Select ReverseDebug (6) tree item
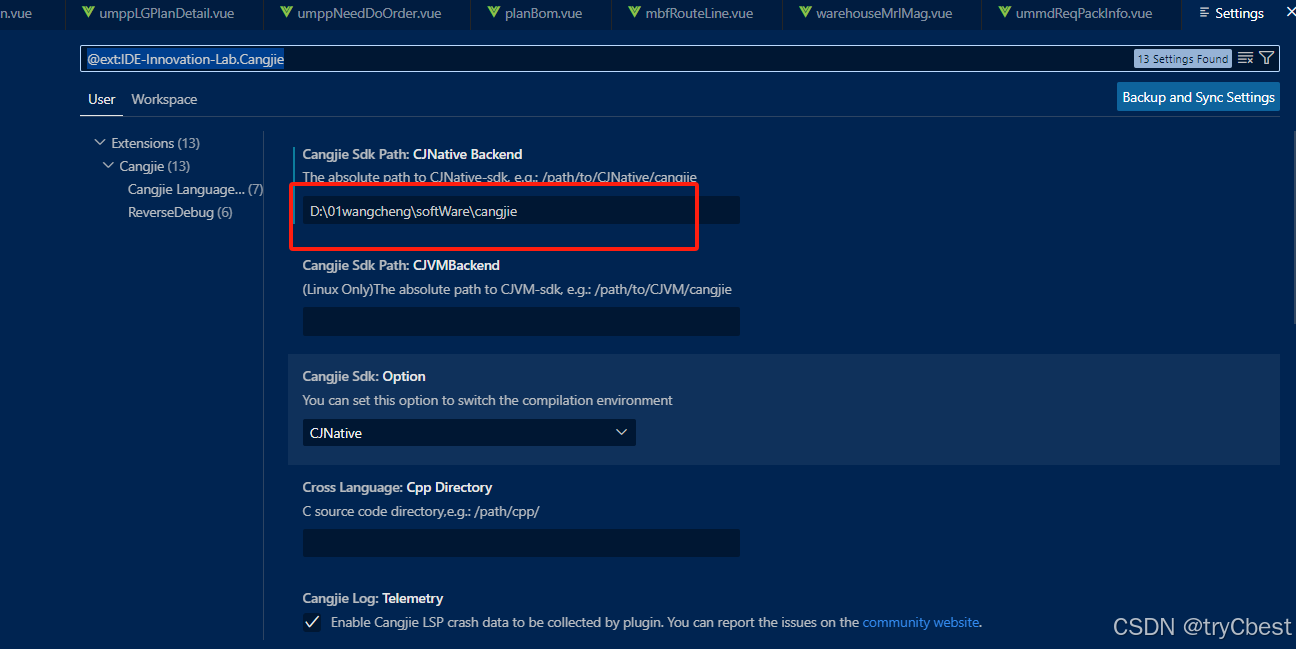The height and width of the screenshot is (649, 1296). click(x=180, y=212)
